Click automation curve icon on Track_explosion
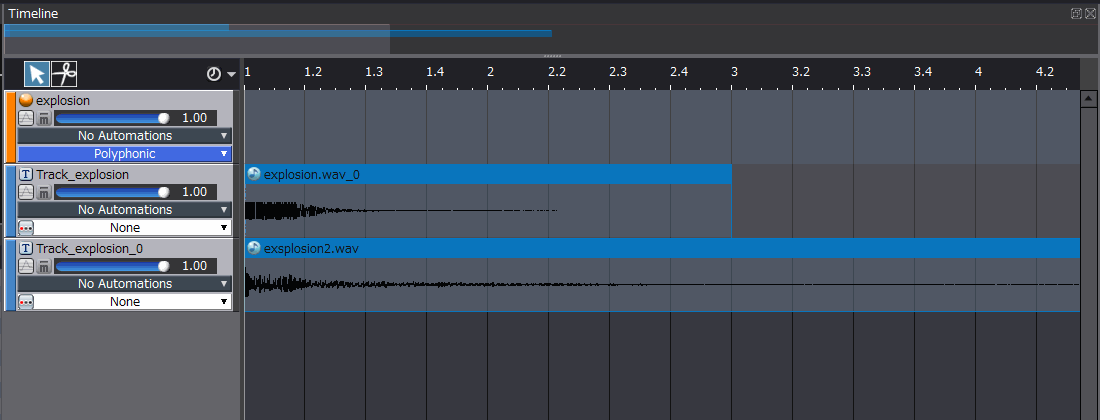 click(x=26, y=192)
